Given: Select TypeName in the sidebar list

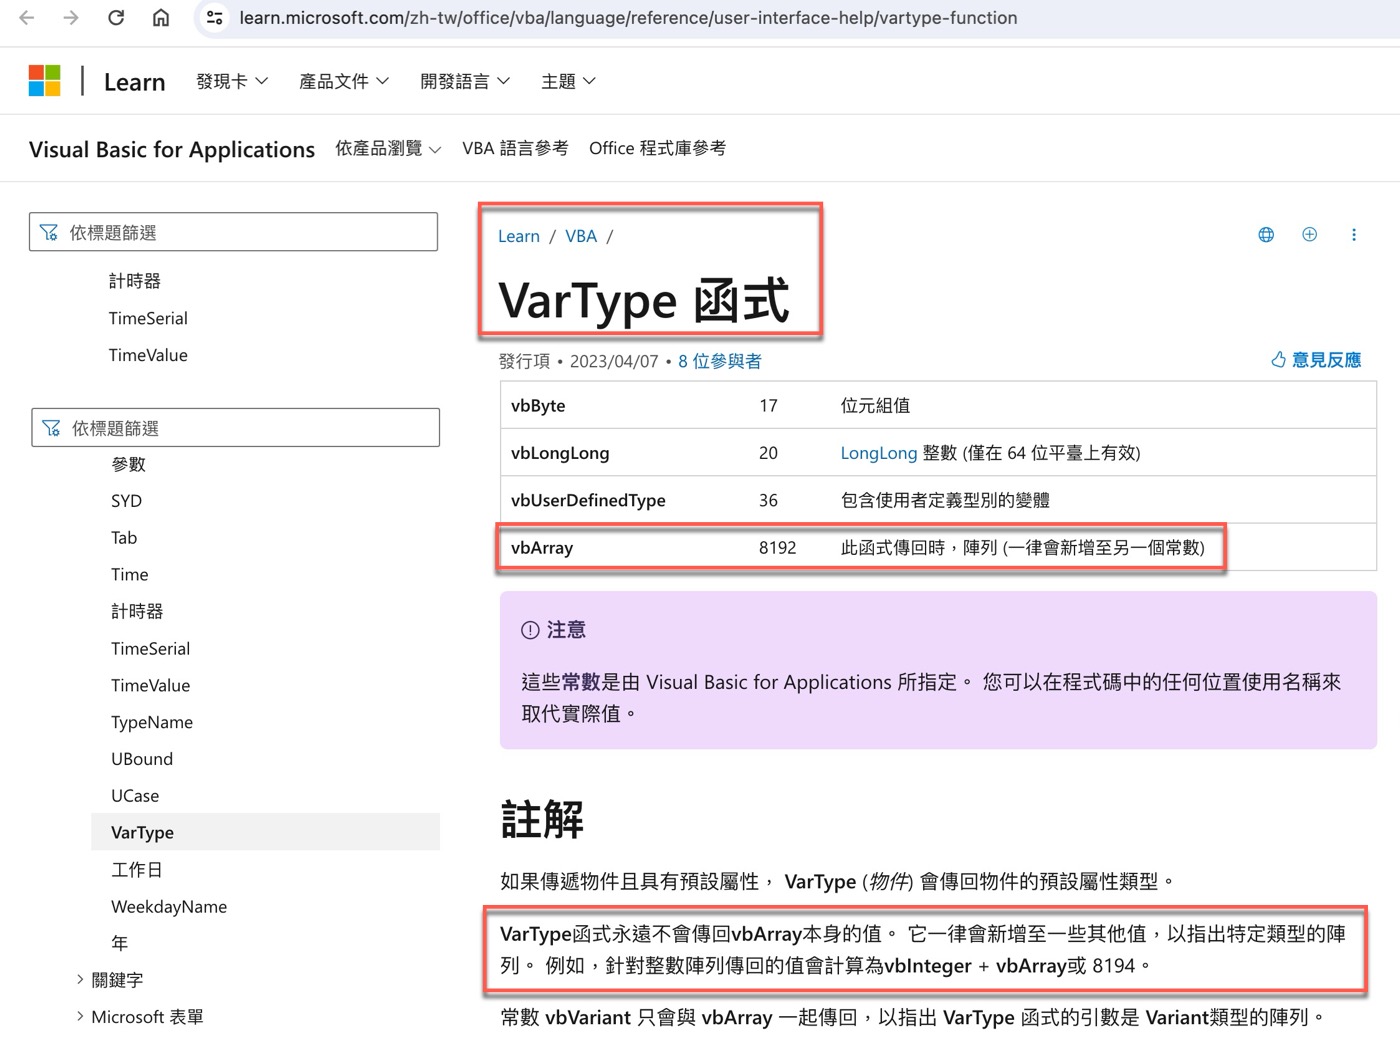Looking at the screenshot, I should pos(152,721).
